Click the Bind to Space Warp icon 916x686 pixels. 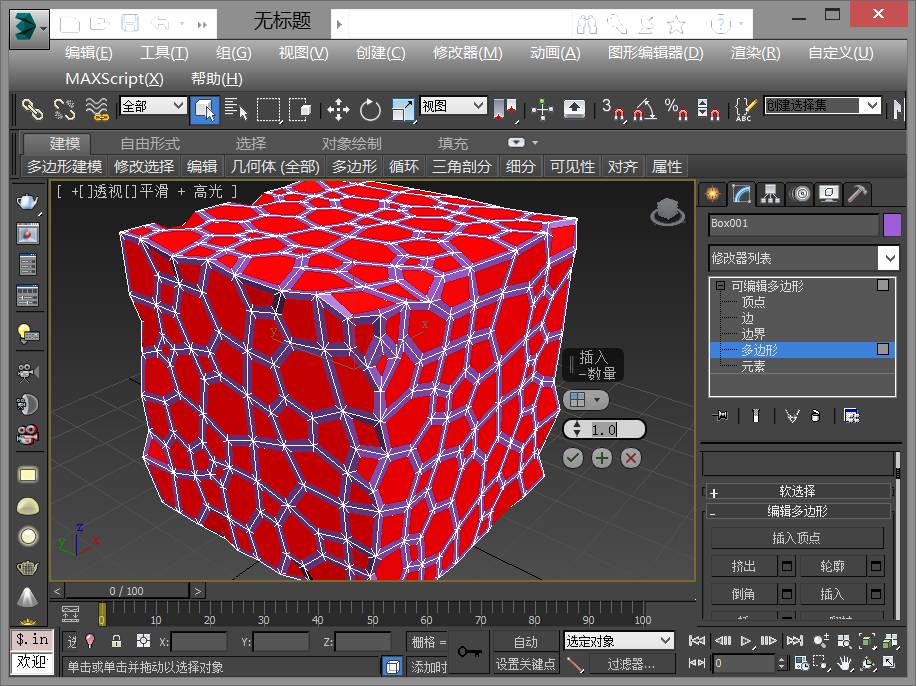97,109
